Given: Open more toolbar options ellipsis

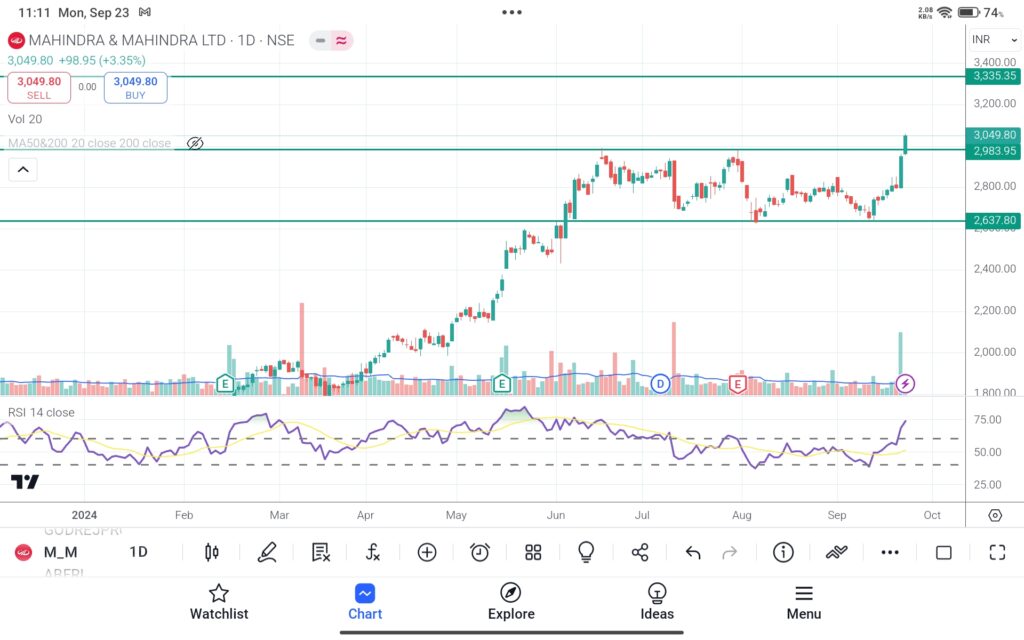Looking at the screenshot, I should 890,552.
